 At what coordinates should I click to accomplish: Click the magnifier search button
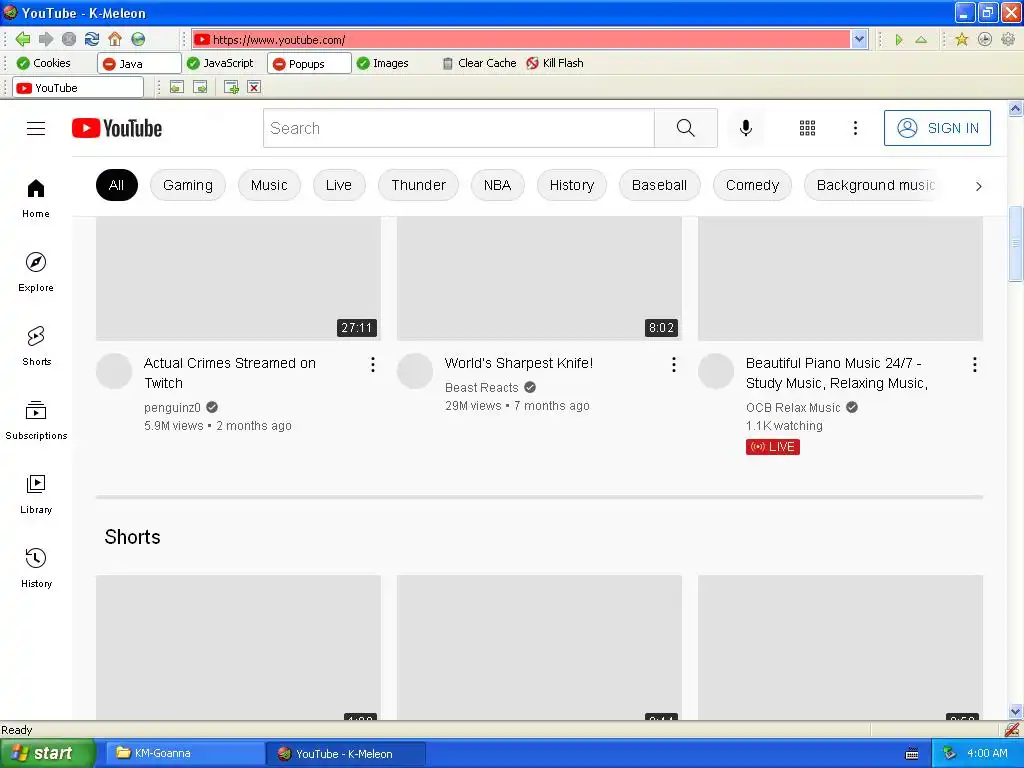tap(686, 128)
